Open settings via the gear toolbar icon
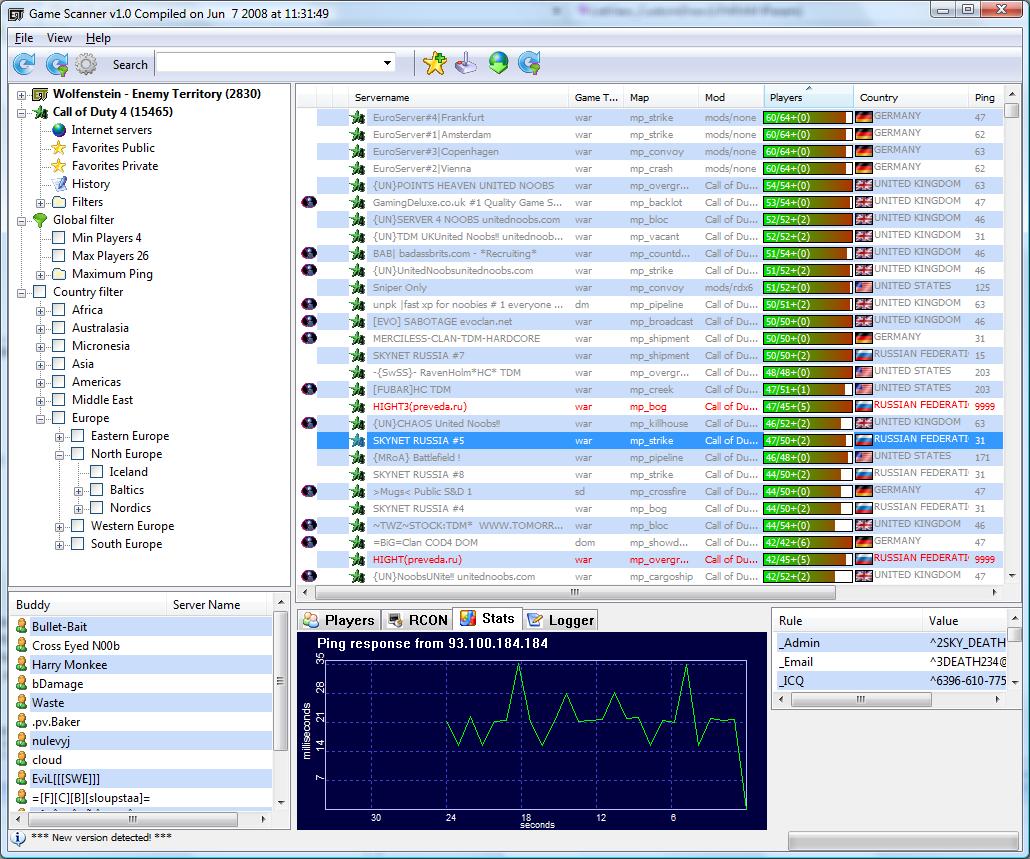1030x859 pixels. click(x=86, y=64)
